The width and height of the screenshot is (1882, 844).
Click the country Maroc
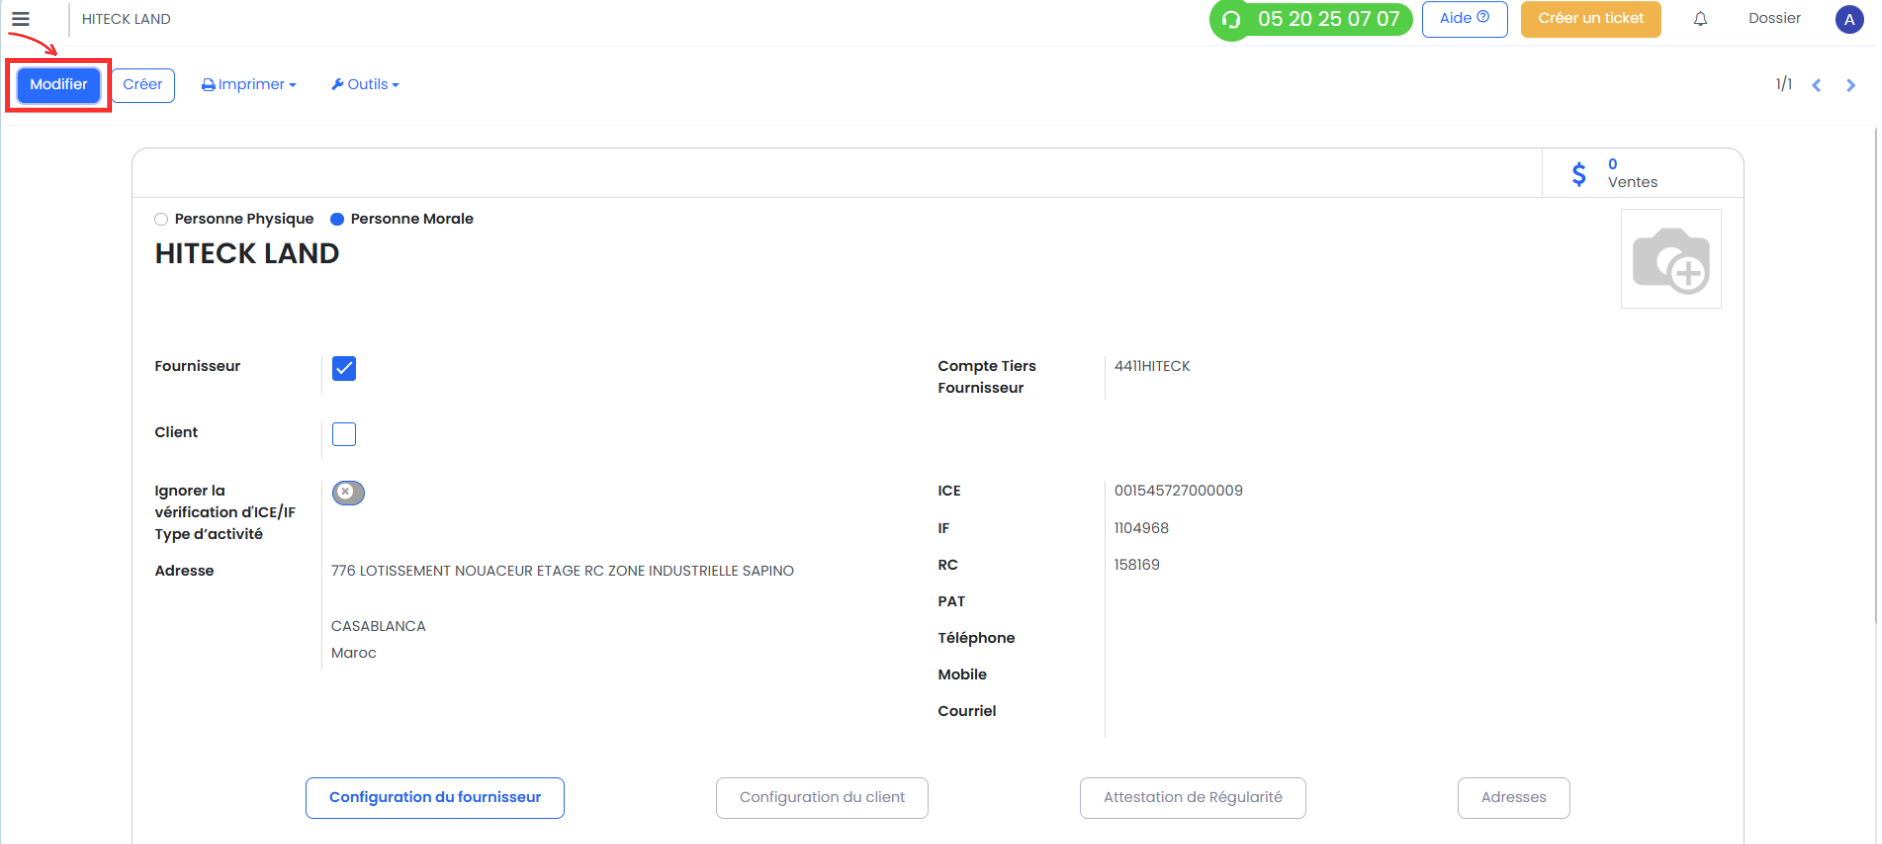click(354, 653)
